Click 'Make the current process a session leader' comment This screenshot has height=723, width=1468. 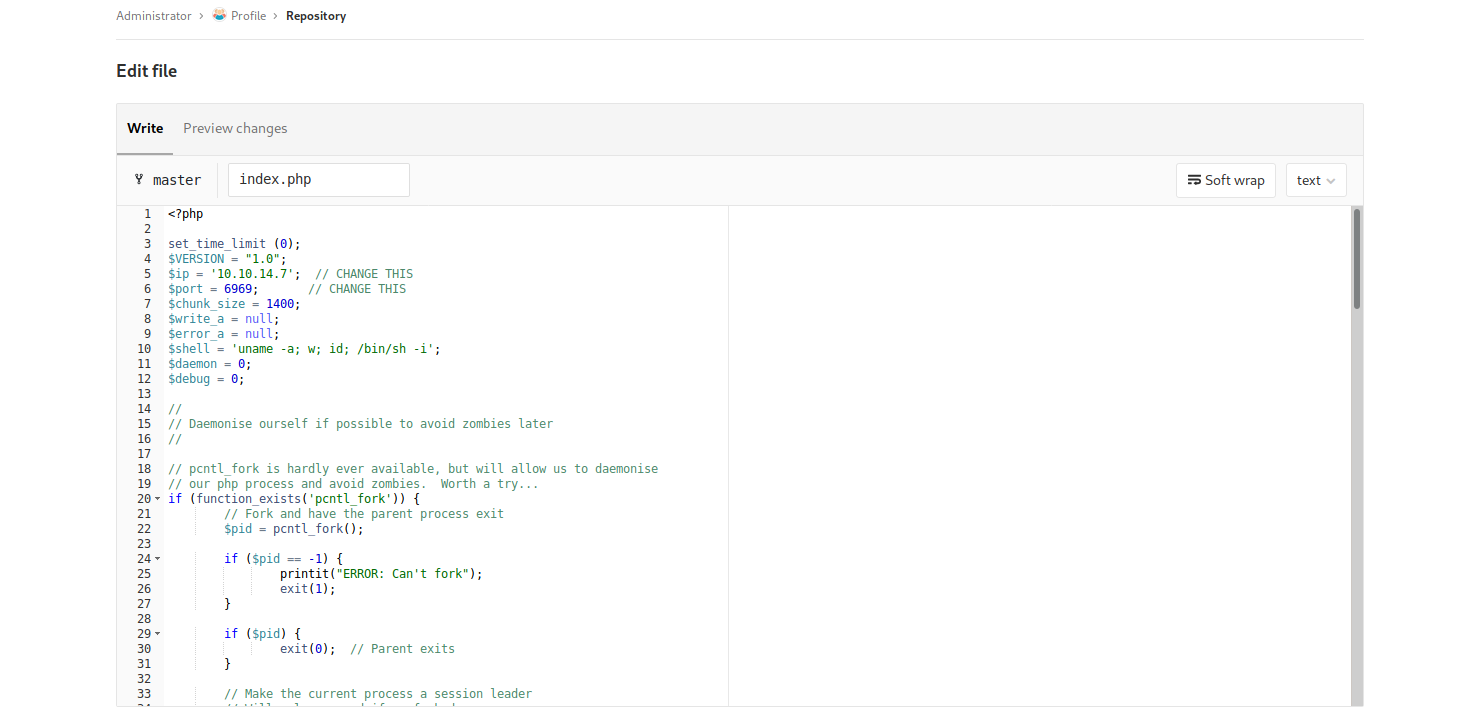click(378, 694)
